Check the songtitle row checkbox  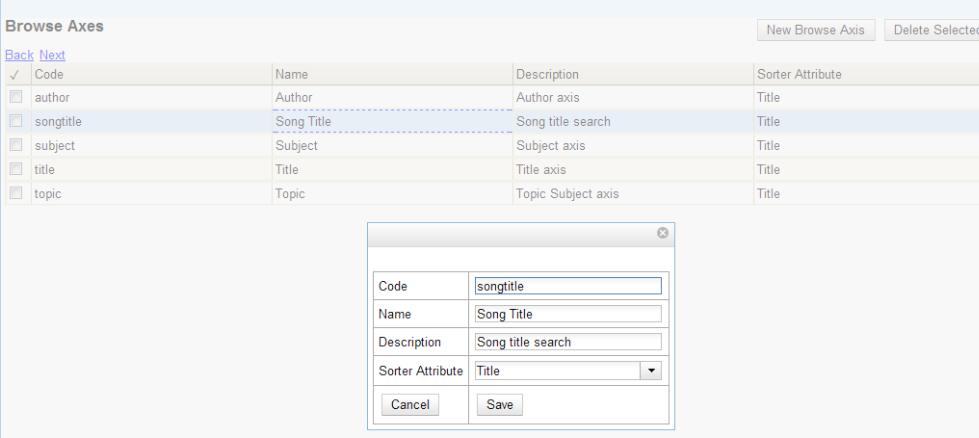[16, 122]
